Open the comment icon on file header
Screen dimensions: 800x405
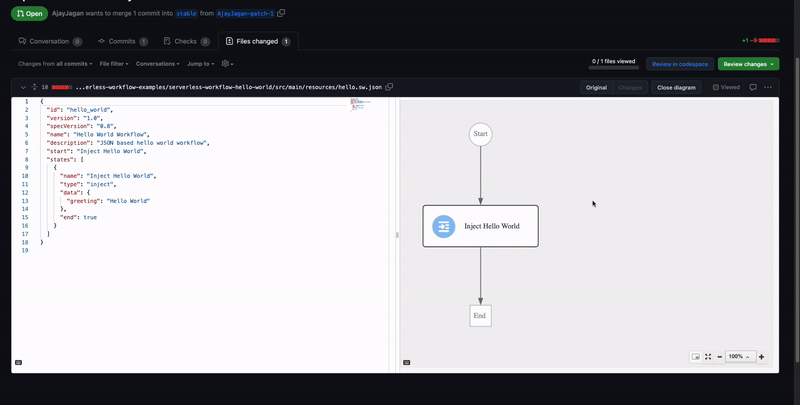(x=753, y=87)
